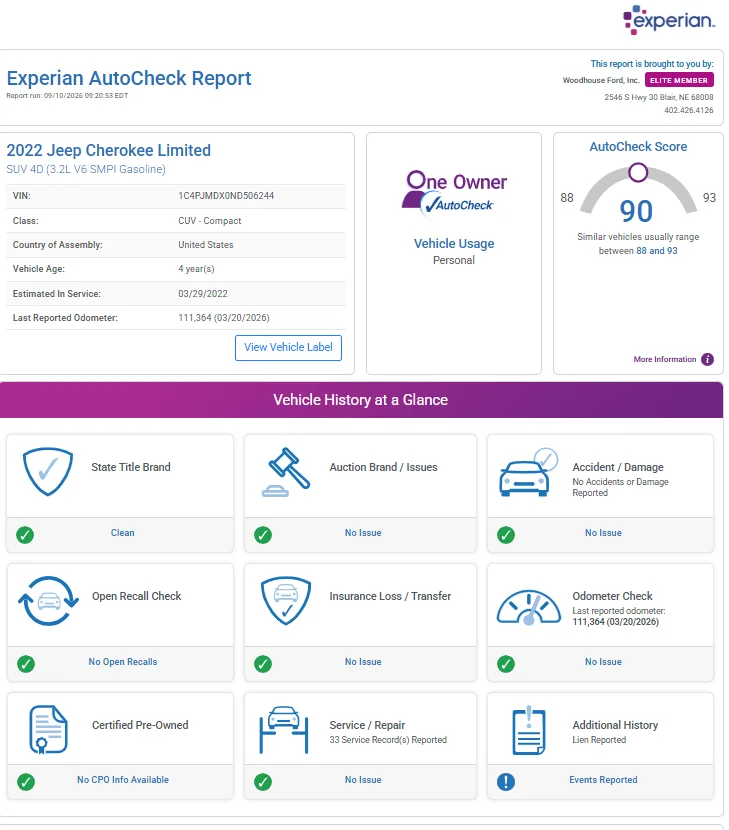This screenshot has width=729, height=830.
Task: Click the ELITE MEMBER badge
Action: click(x=679, y=80)
